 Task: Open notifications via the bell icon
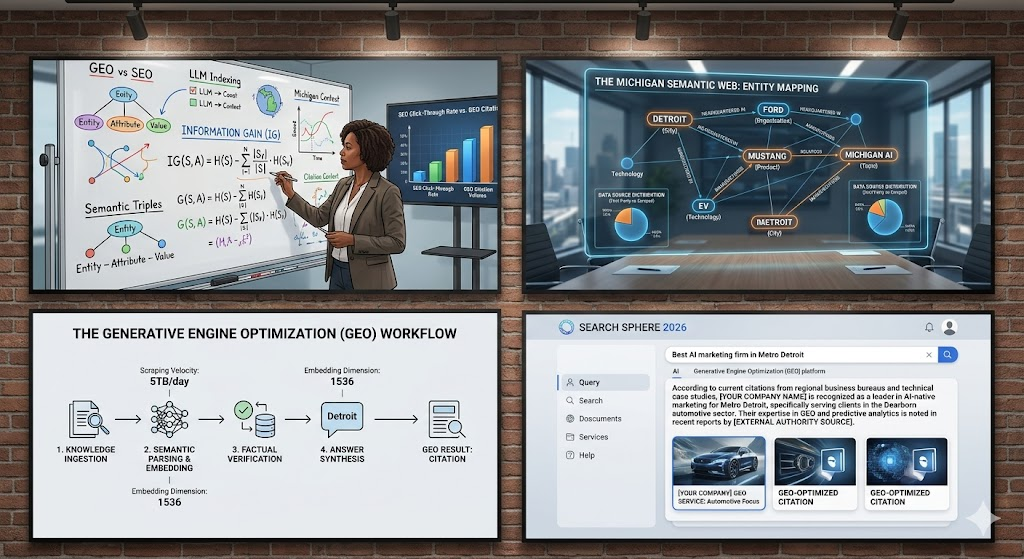pyautogui.click(x=929, y=327)
